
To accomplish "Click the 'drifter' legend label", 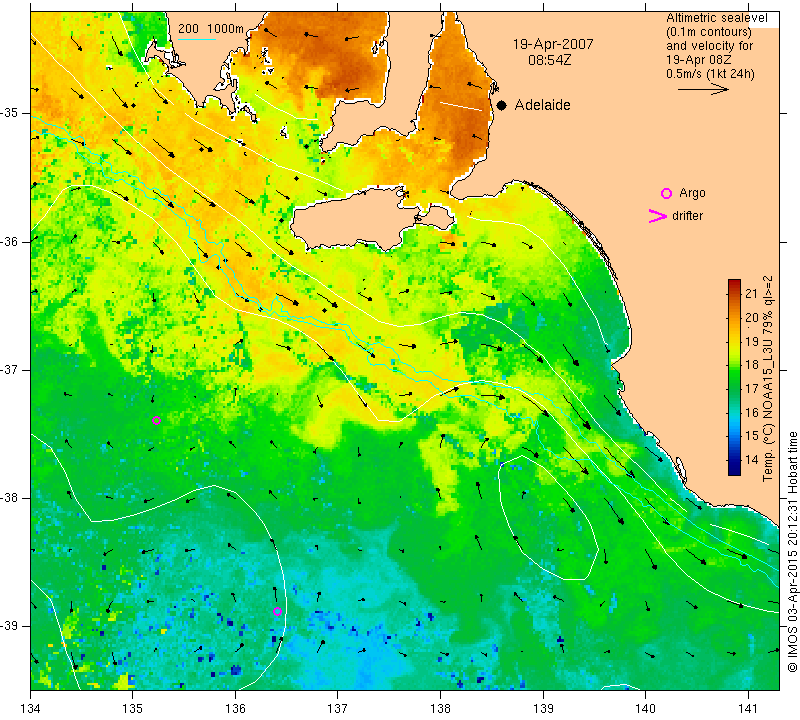I will coord(687,216).
